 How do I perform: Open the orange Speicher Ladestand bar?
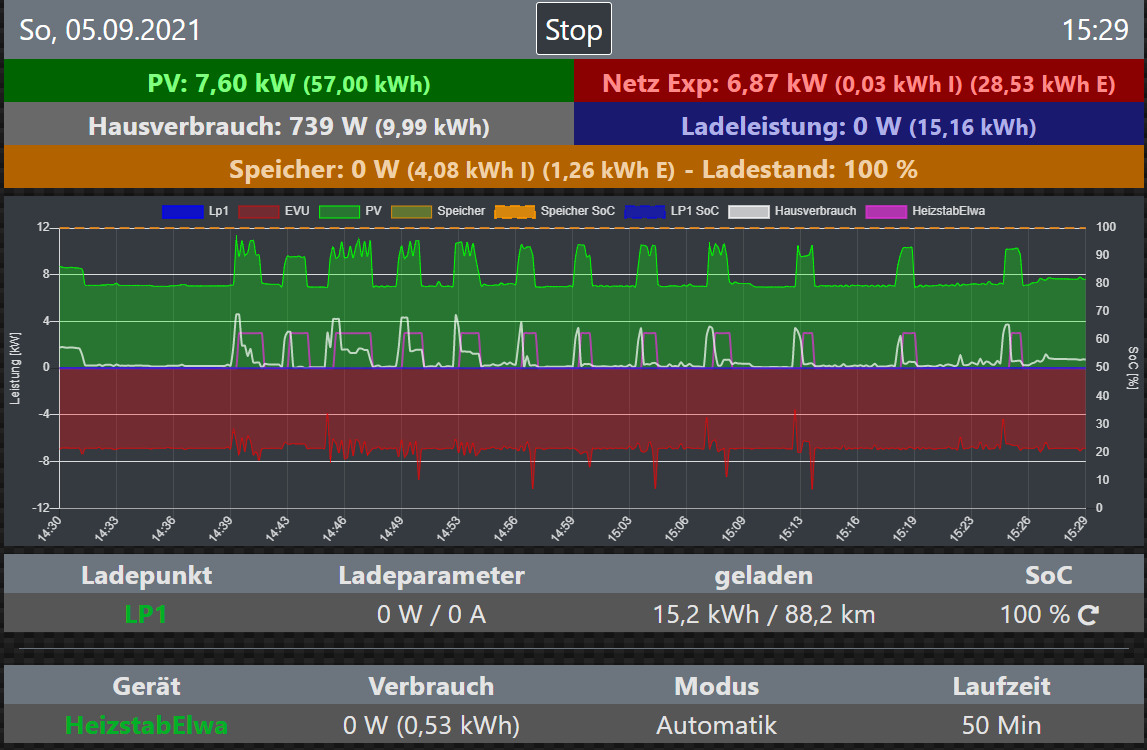click(x=573, y=169)
